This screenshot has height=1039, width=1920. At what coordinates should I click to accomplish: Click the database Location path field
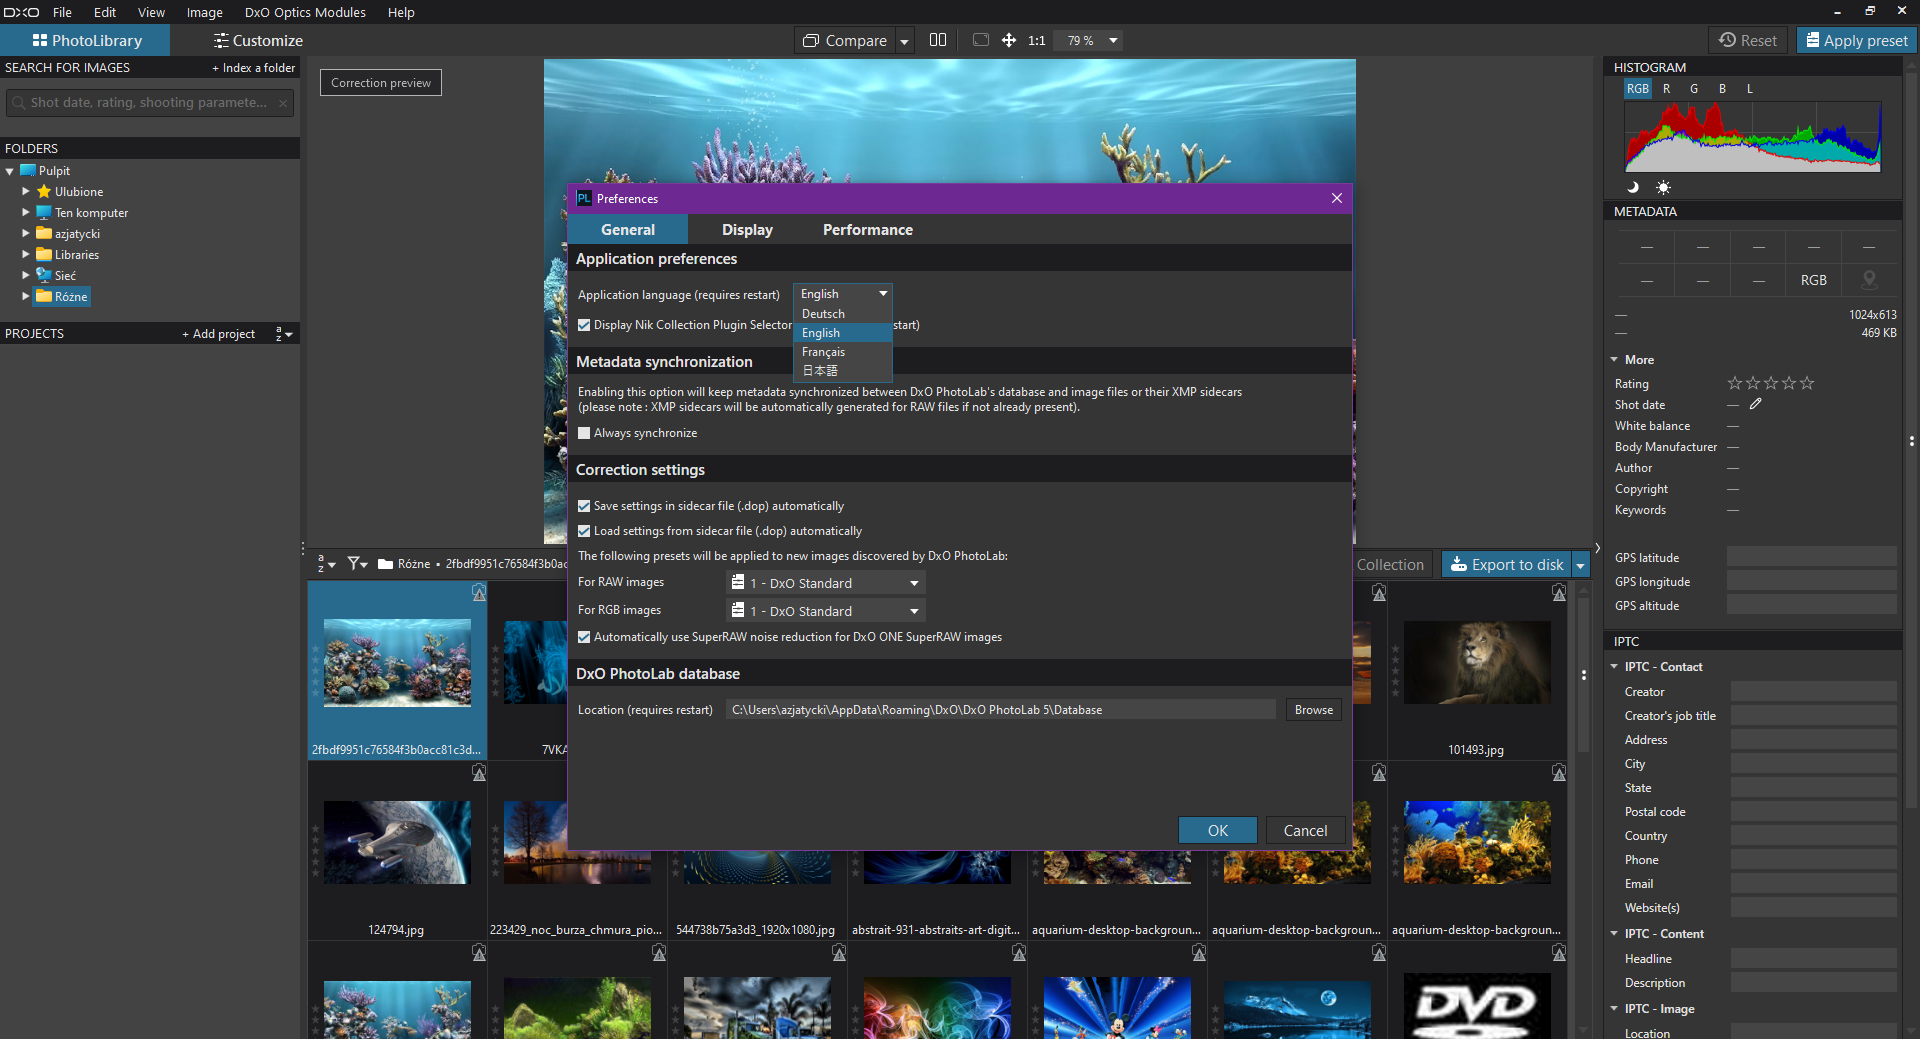point(1001,710)
